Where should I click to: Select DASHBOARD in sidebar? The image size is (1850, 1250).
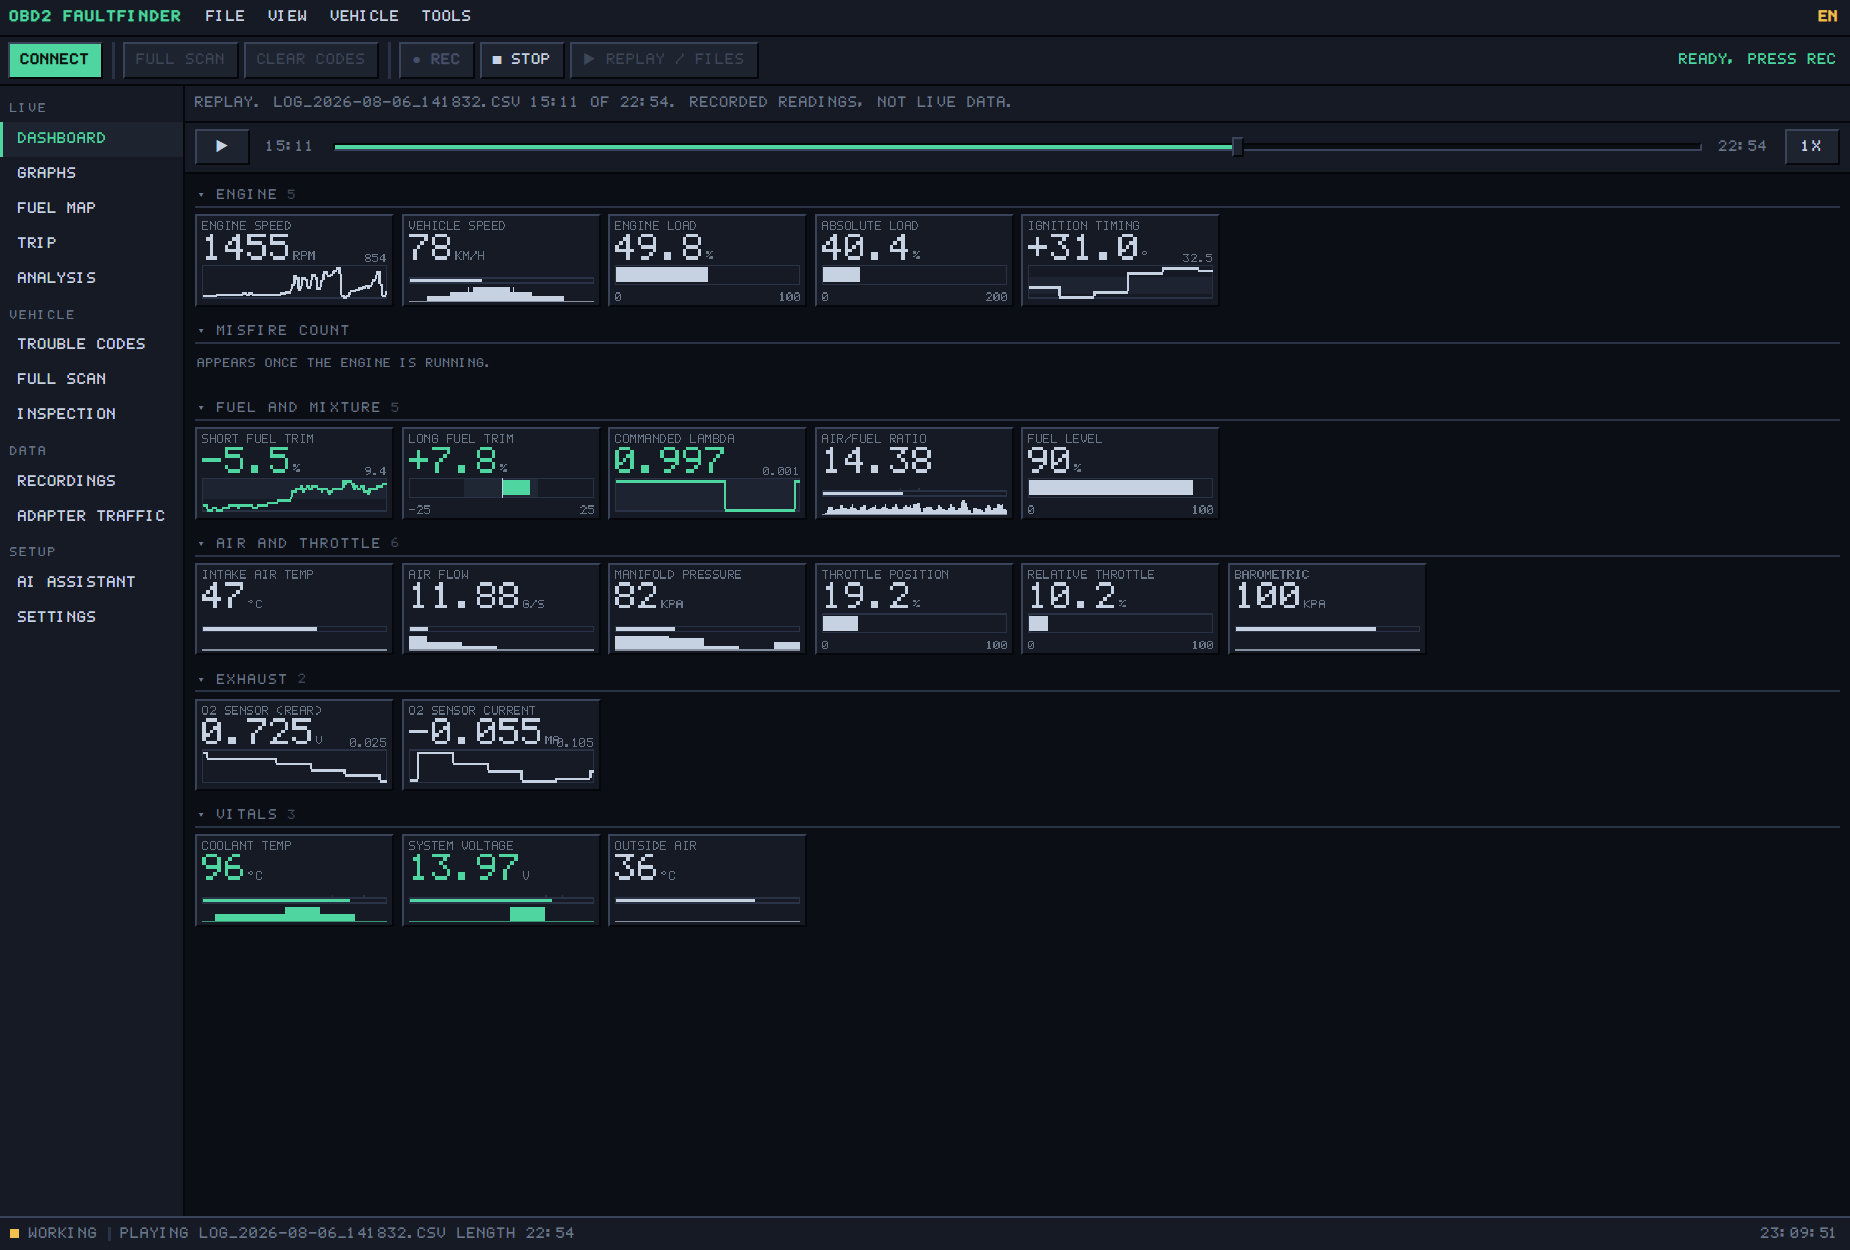(91, 138)
